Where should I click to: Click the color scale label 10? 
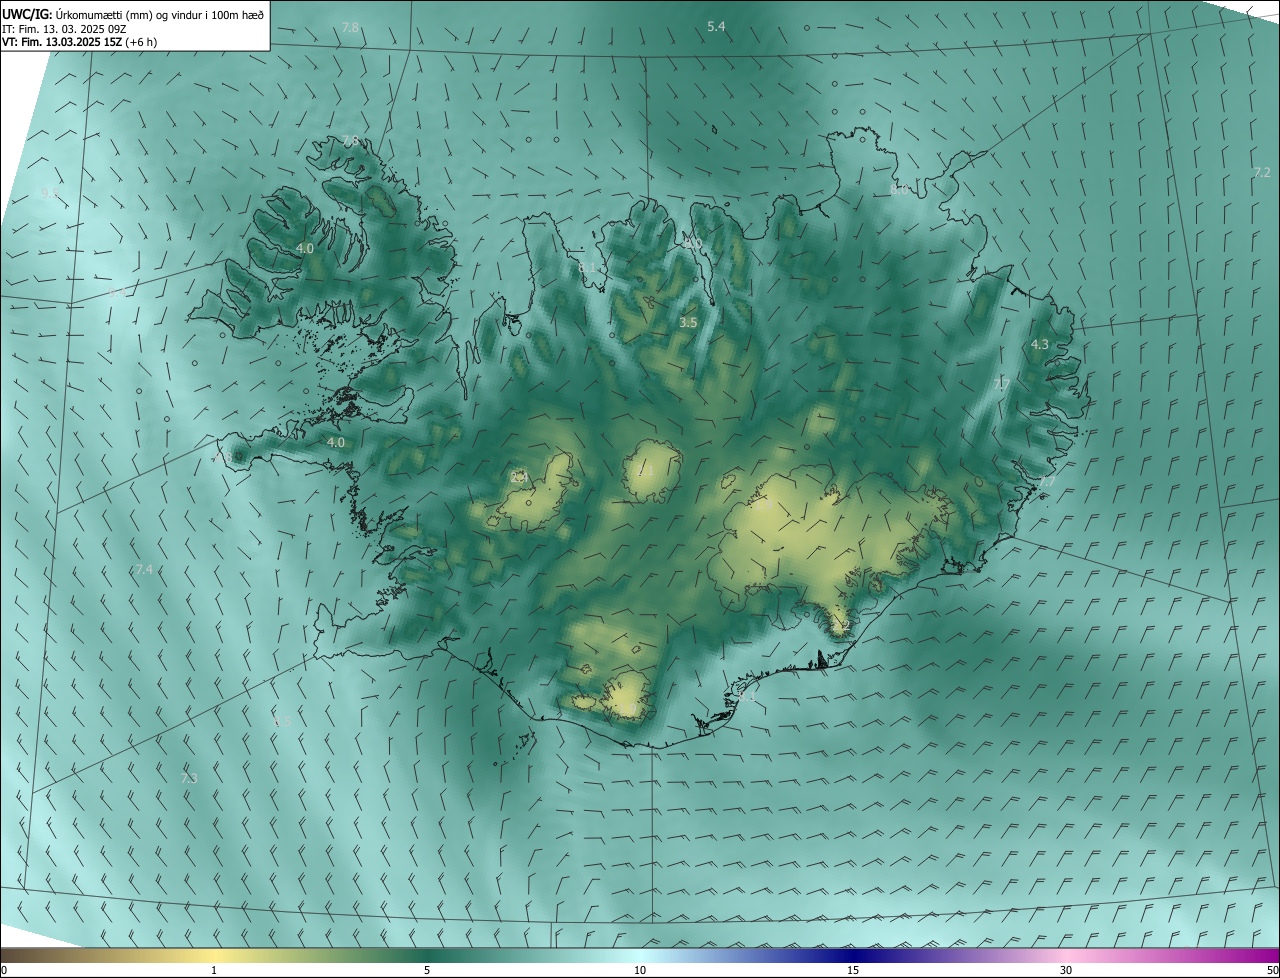640,970
